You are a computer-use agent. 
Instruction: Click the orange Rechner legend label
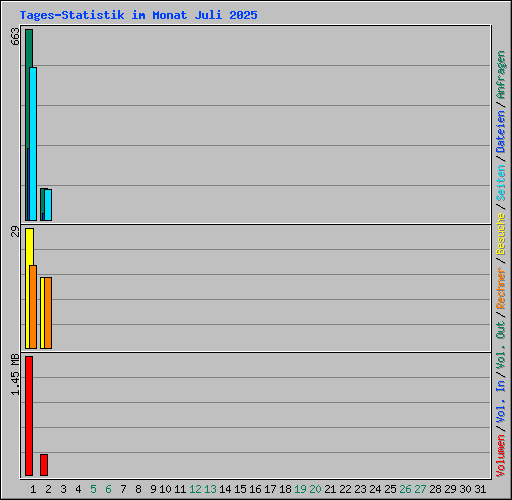coord(501,288)
